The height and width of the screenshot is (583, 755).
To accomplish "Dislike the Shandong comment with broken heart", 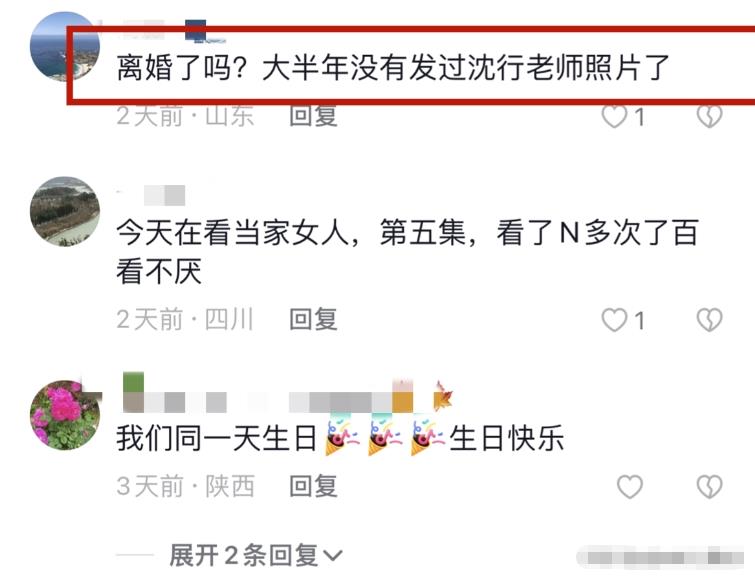I will [709, 116].
